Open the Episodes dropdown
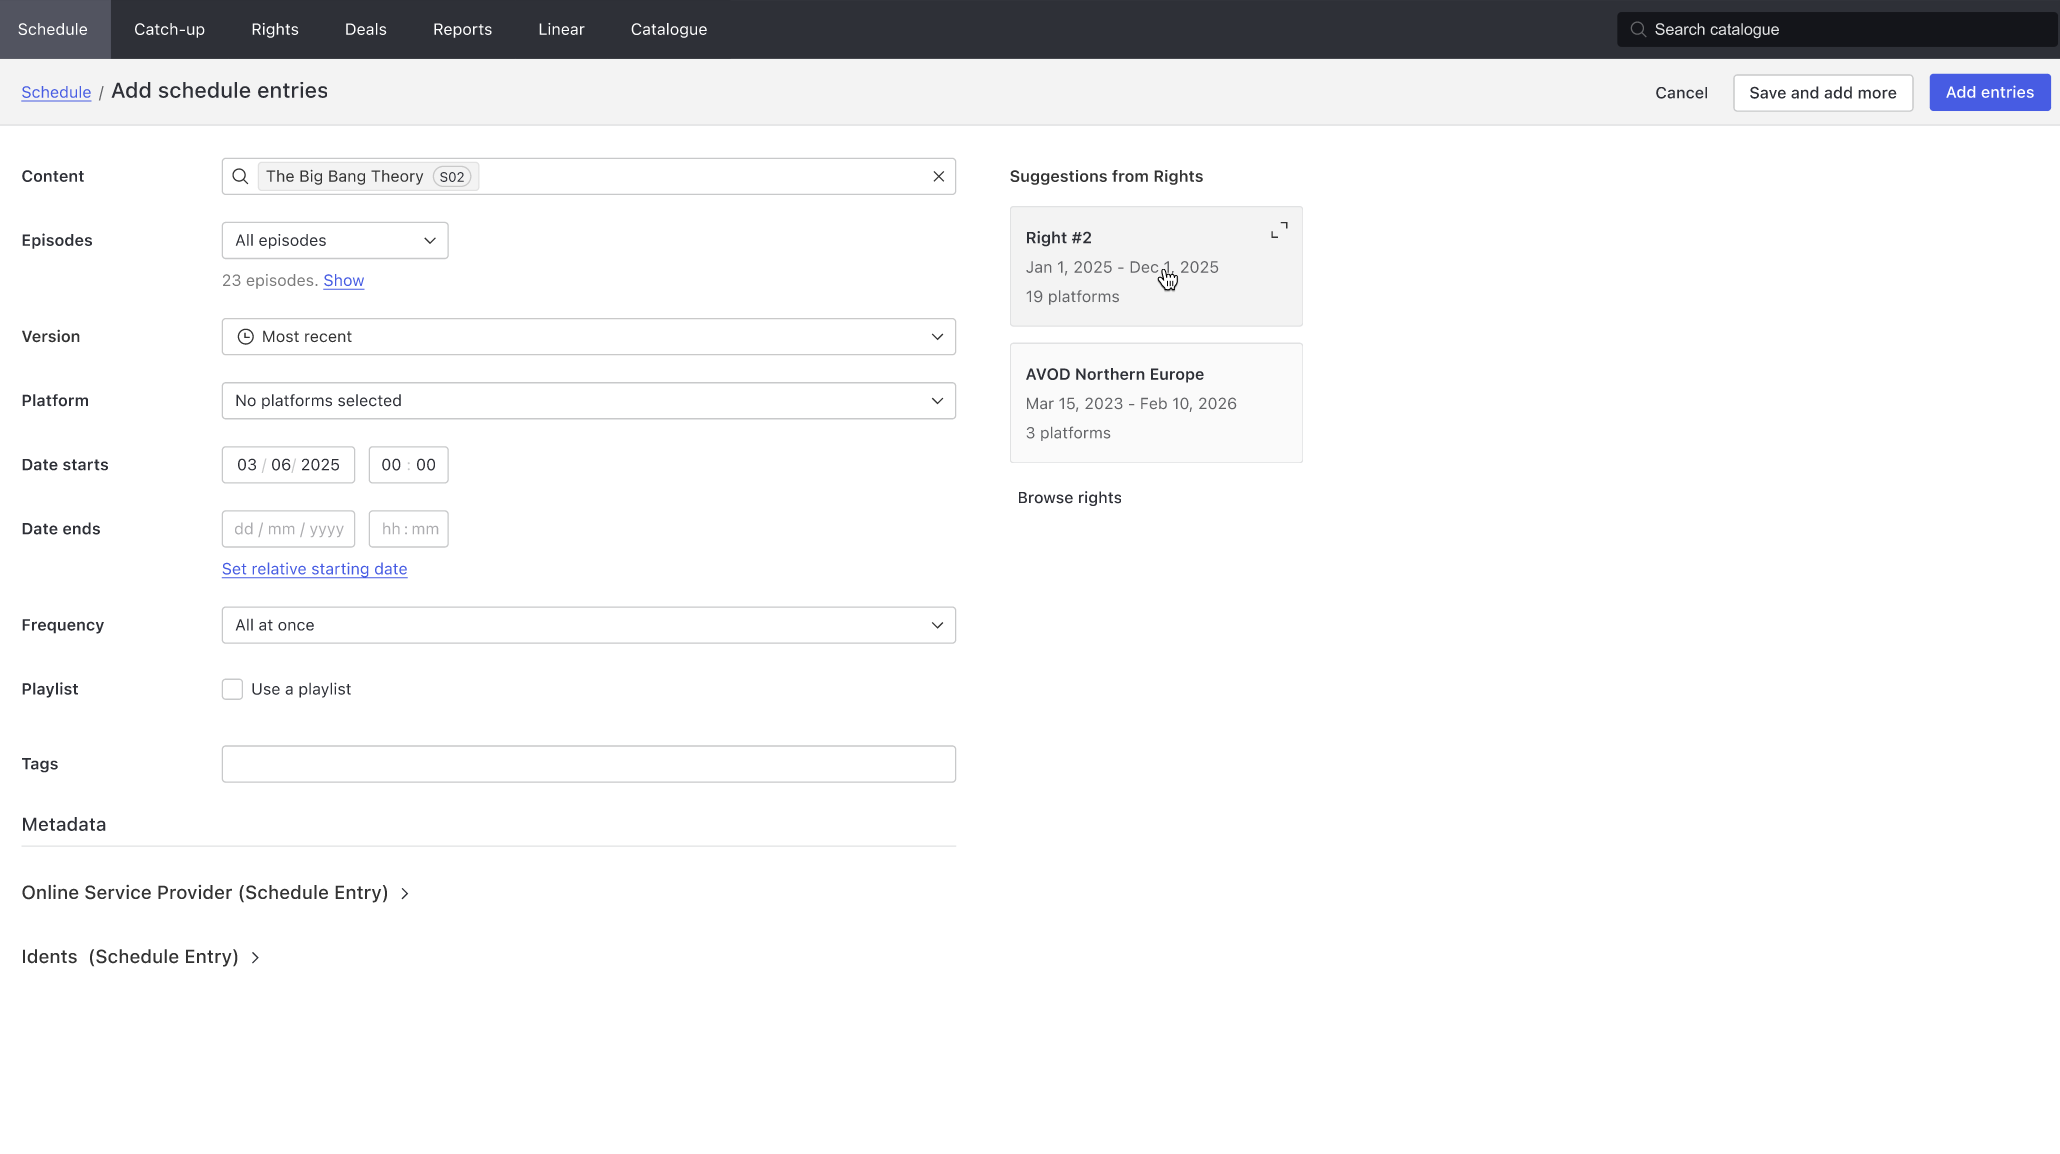The height and width of the screenshot is (1154, 2060). click(x=335, y=241)
